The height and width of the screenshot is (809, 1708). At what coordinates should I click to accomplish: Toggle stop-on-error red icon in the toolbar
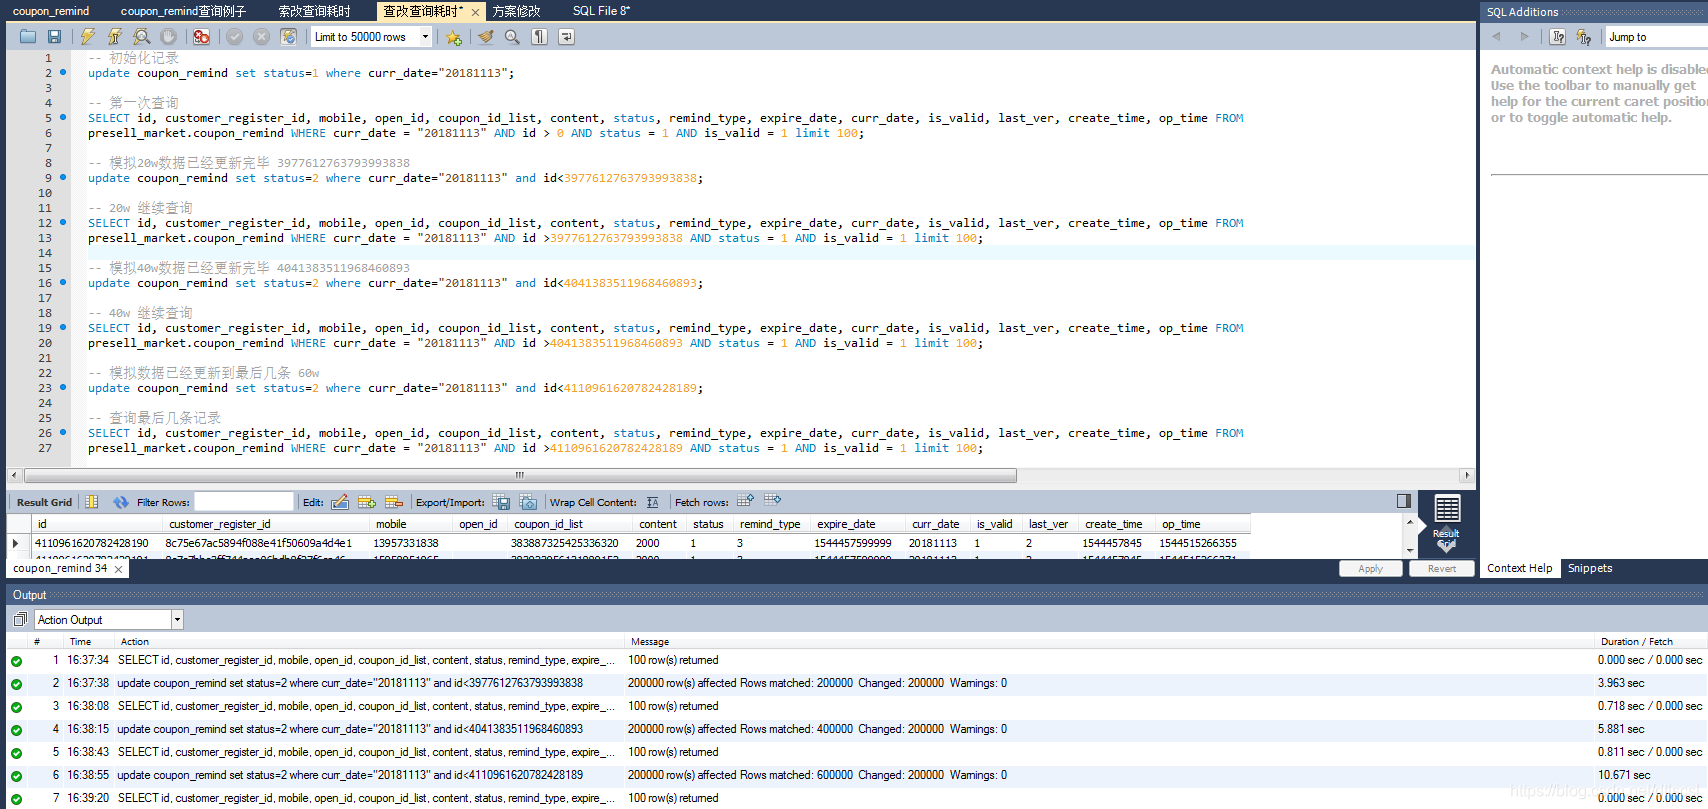pyautogui.click(x=201, y=37)
